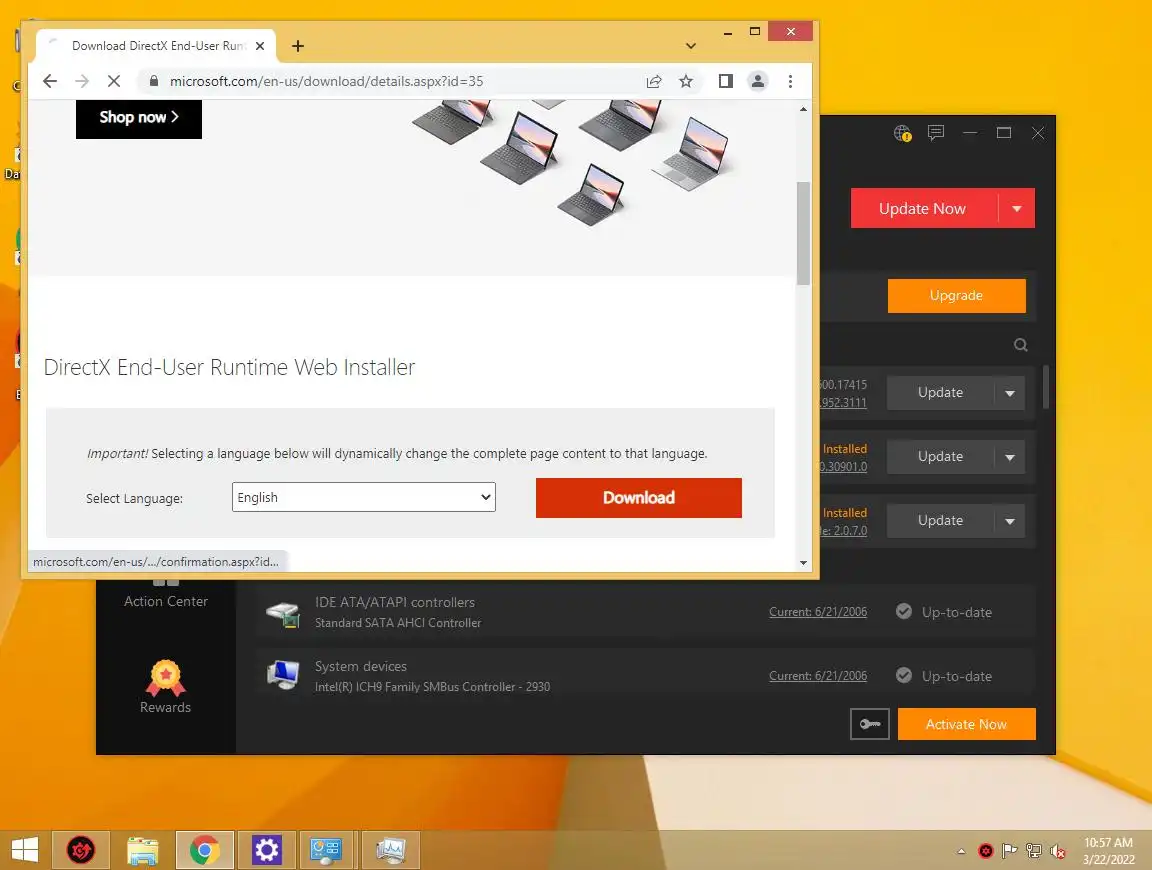Click Update next to version 952.3111

point(940,393)
